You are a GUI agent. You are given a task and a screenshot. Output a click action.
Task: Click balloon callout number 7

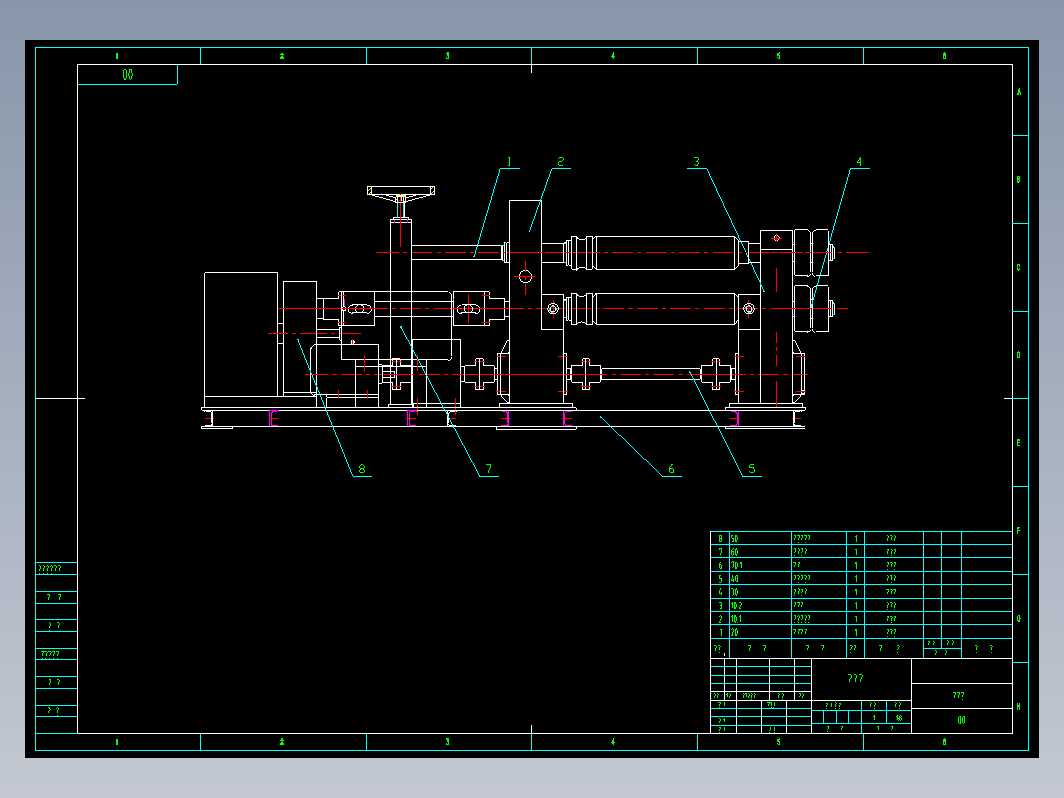coord(489,469)
